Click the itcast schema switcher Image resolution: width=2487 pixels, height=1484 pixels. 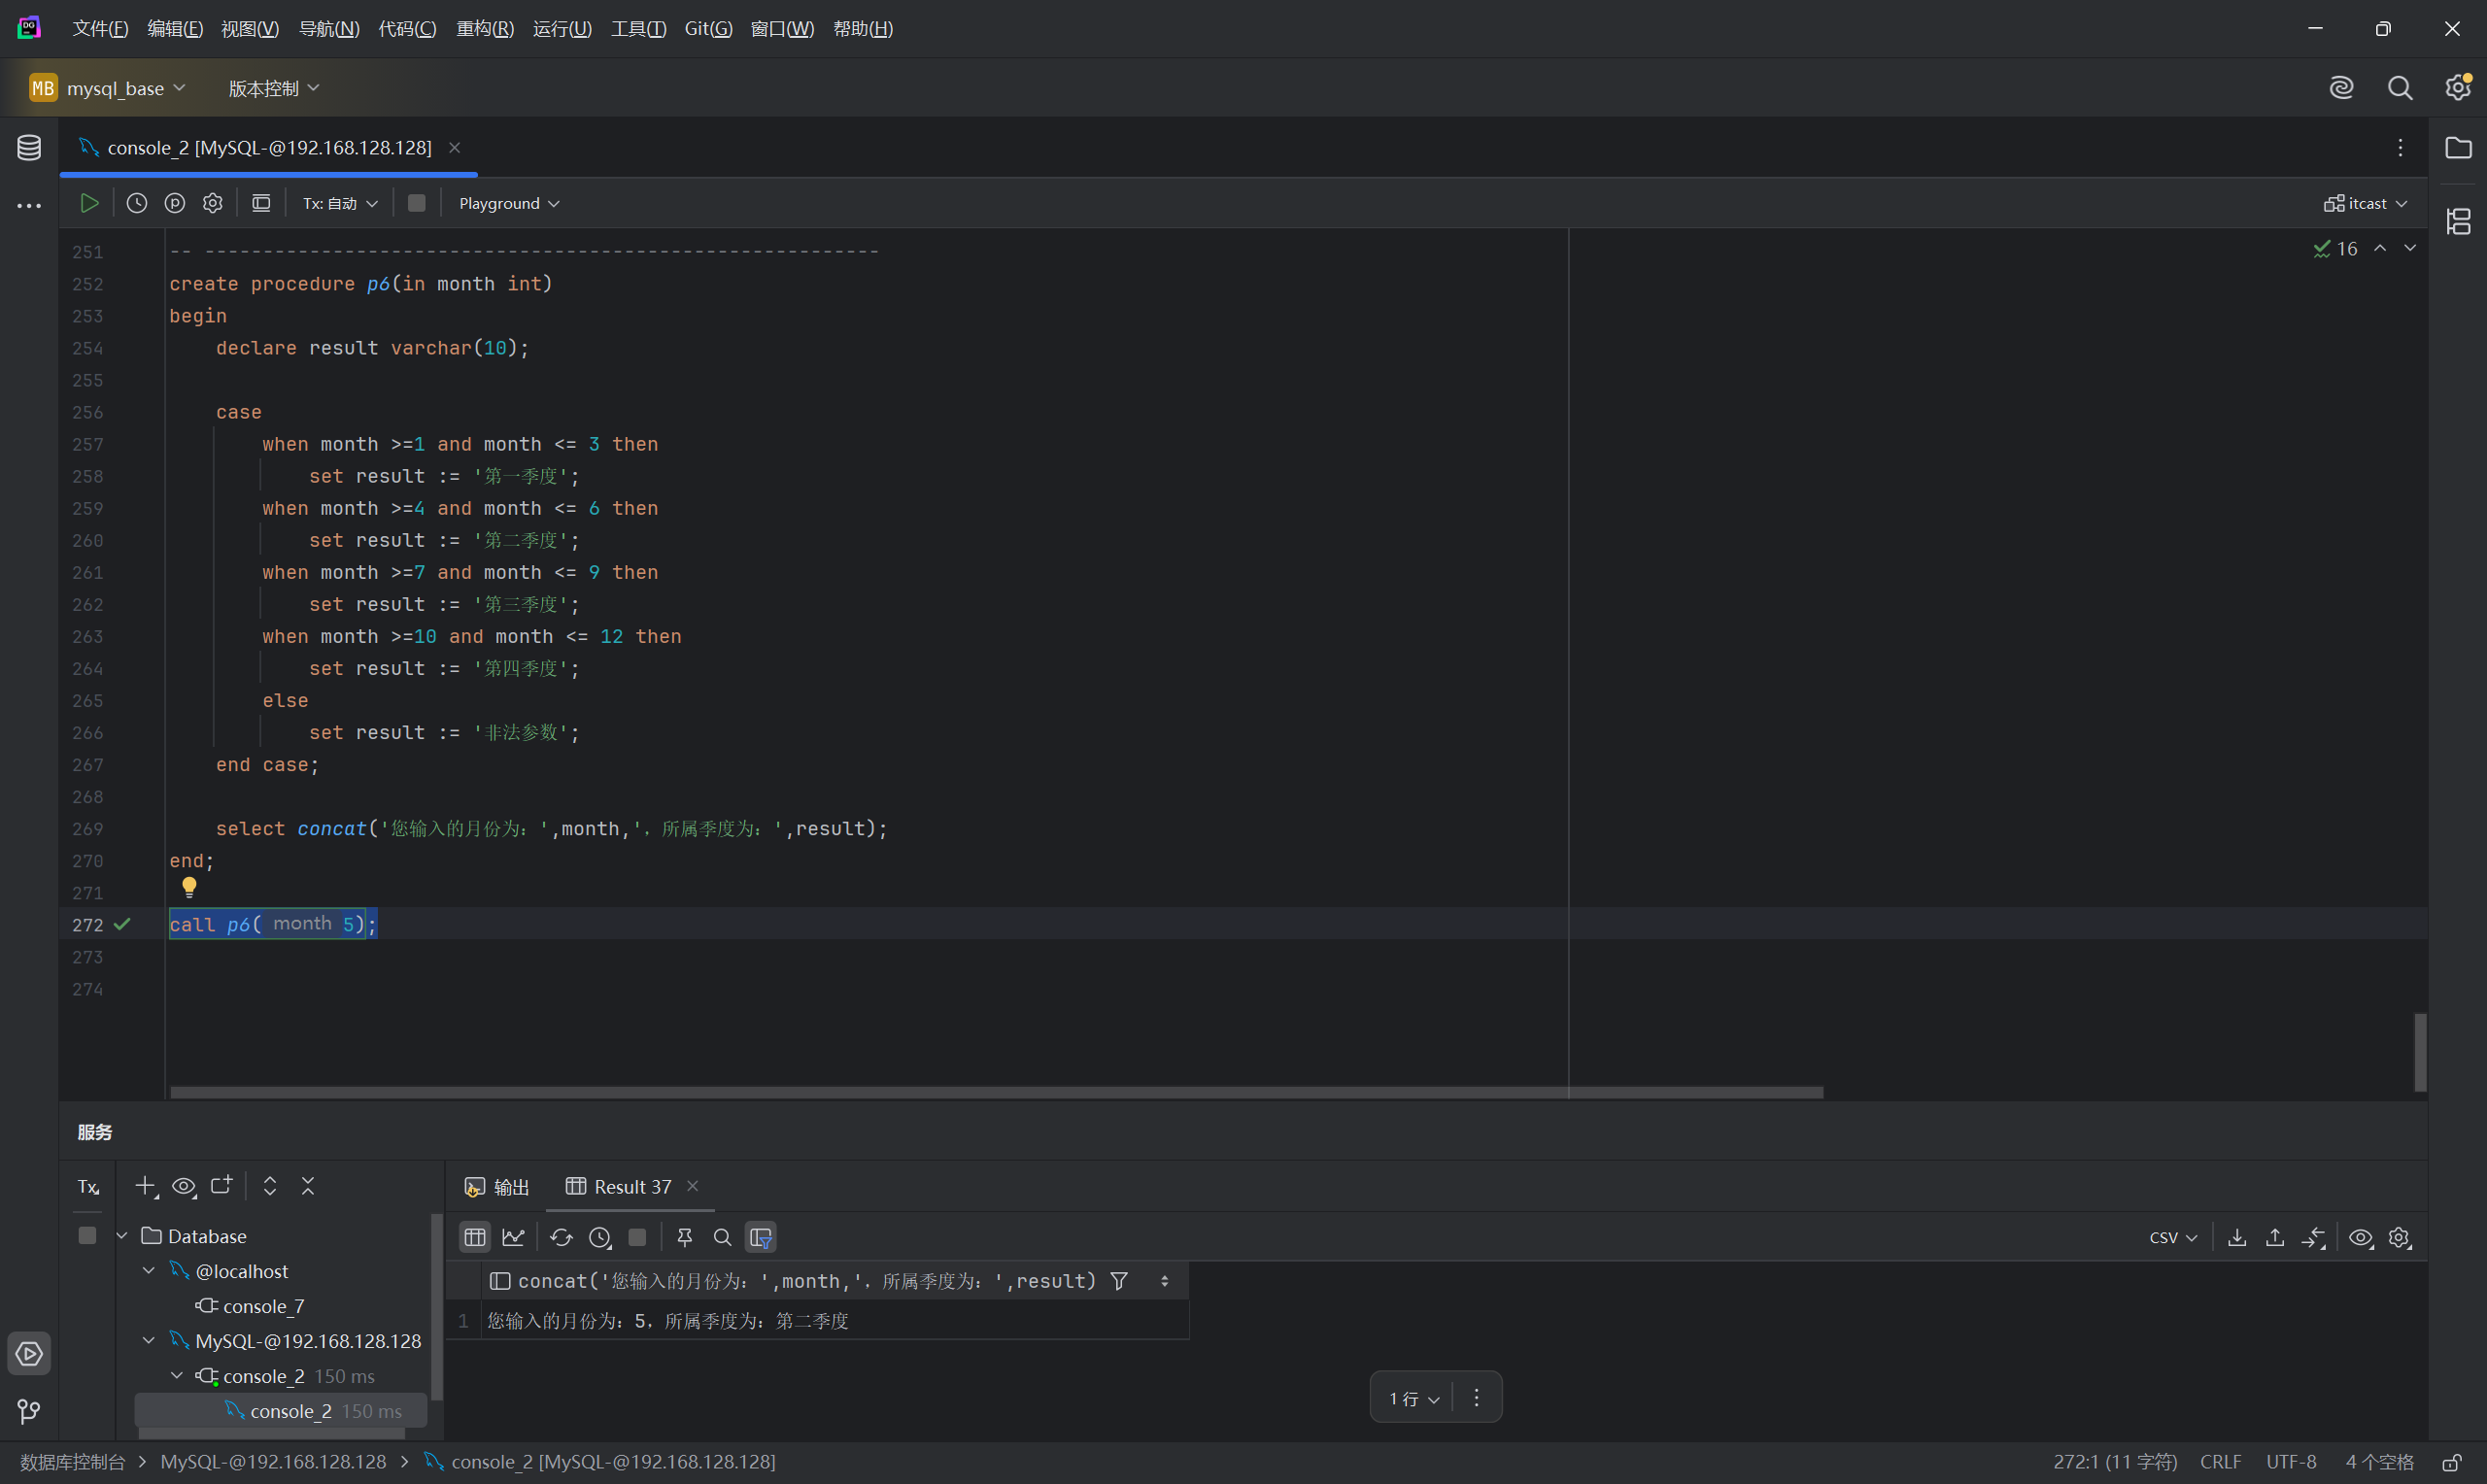(x=2365, y=203)
